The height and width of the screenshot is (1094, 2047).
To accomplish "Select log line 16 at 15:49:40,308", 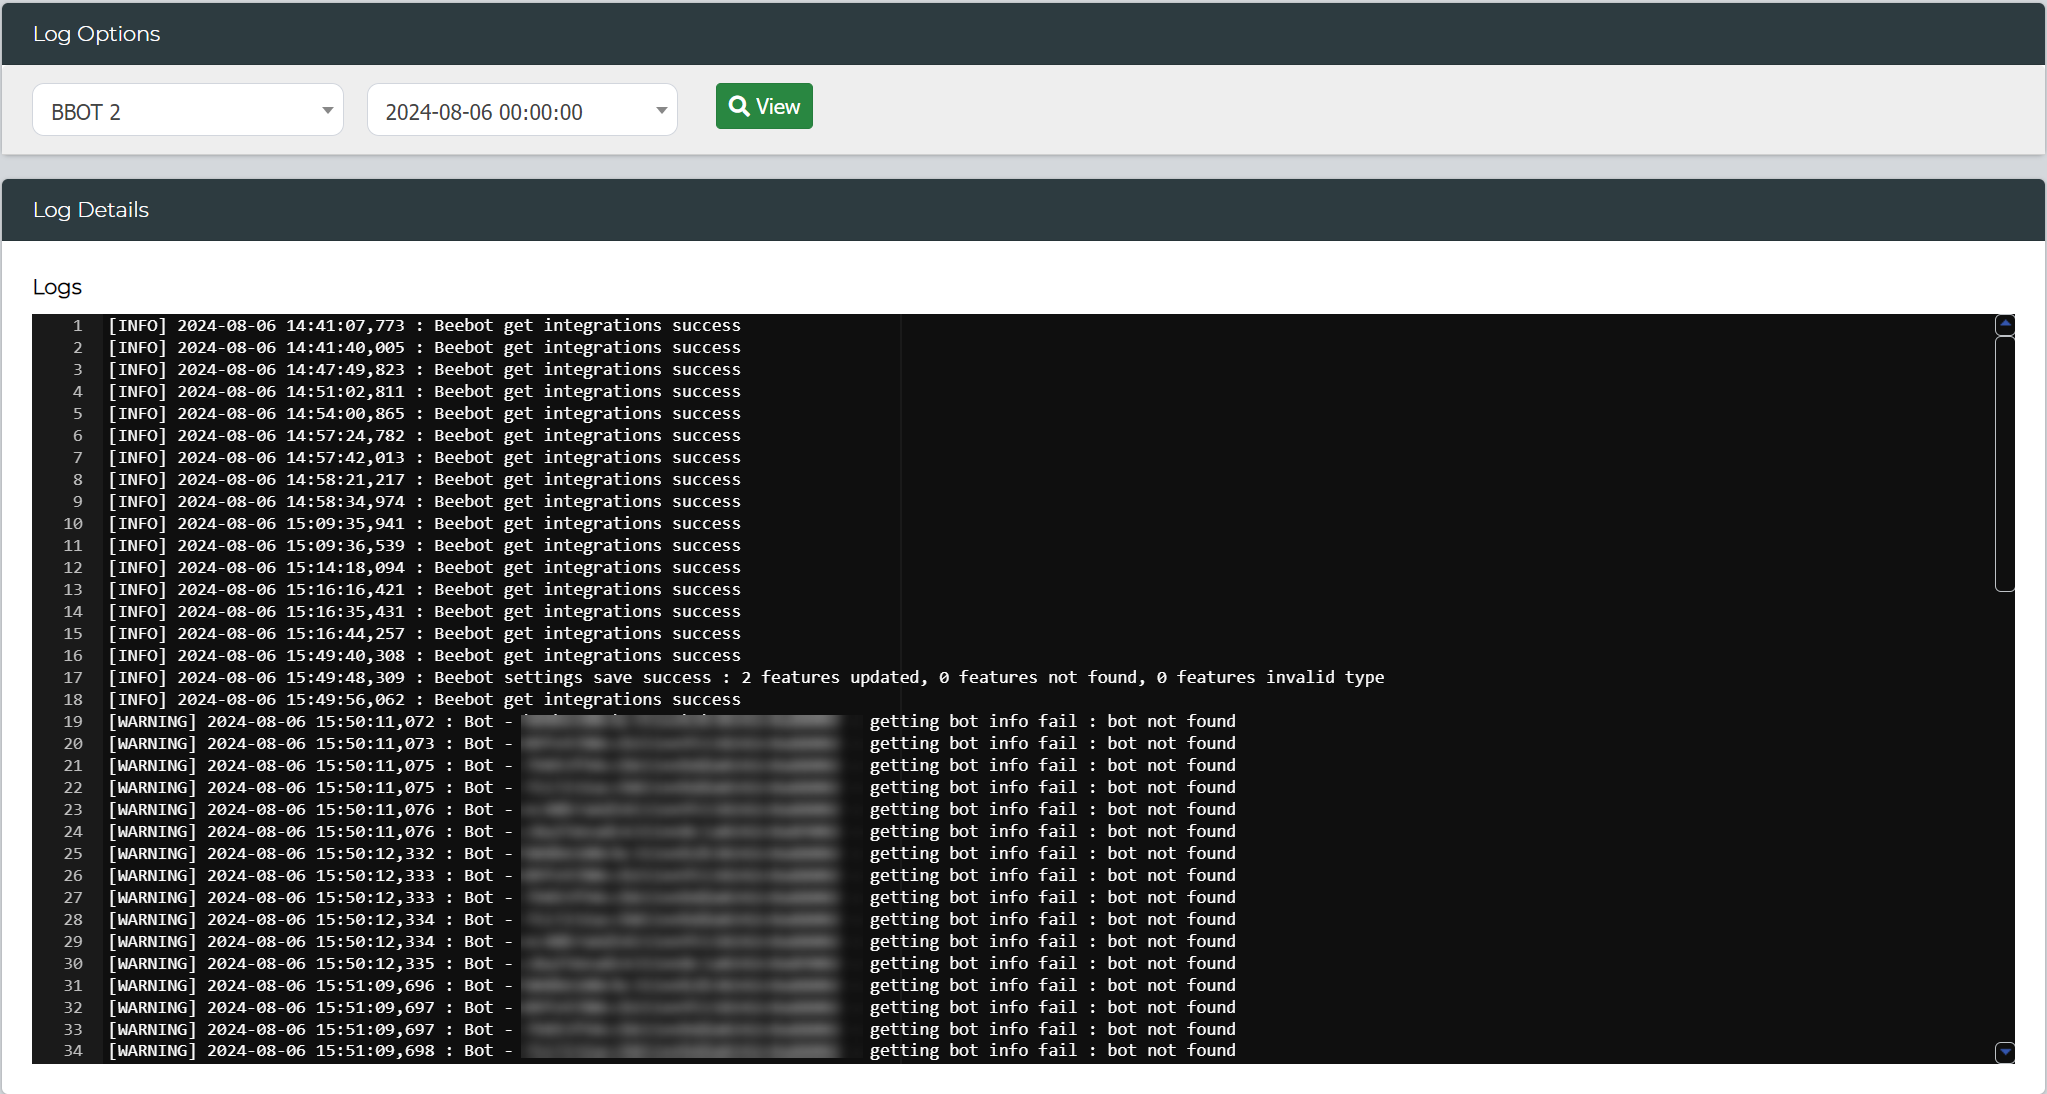I will tap(424, 655).
